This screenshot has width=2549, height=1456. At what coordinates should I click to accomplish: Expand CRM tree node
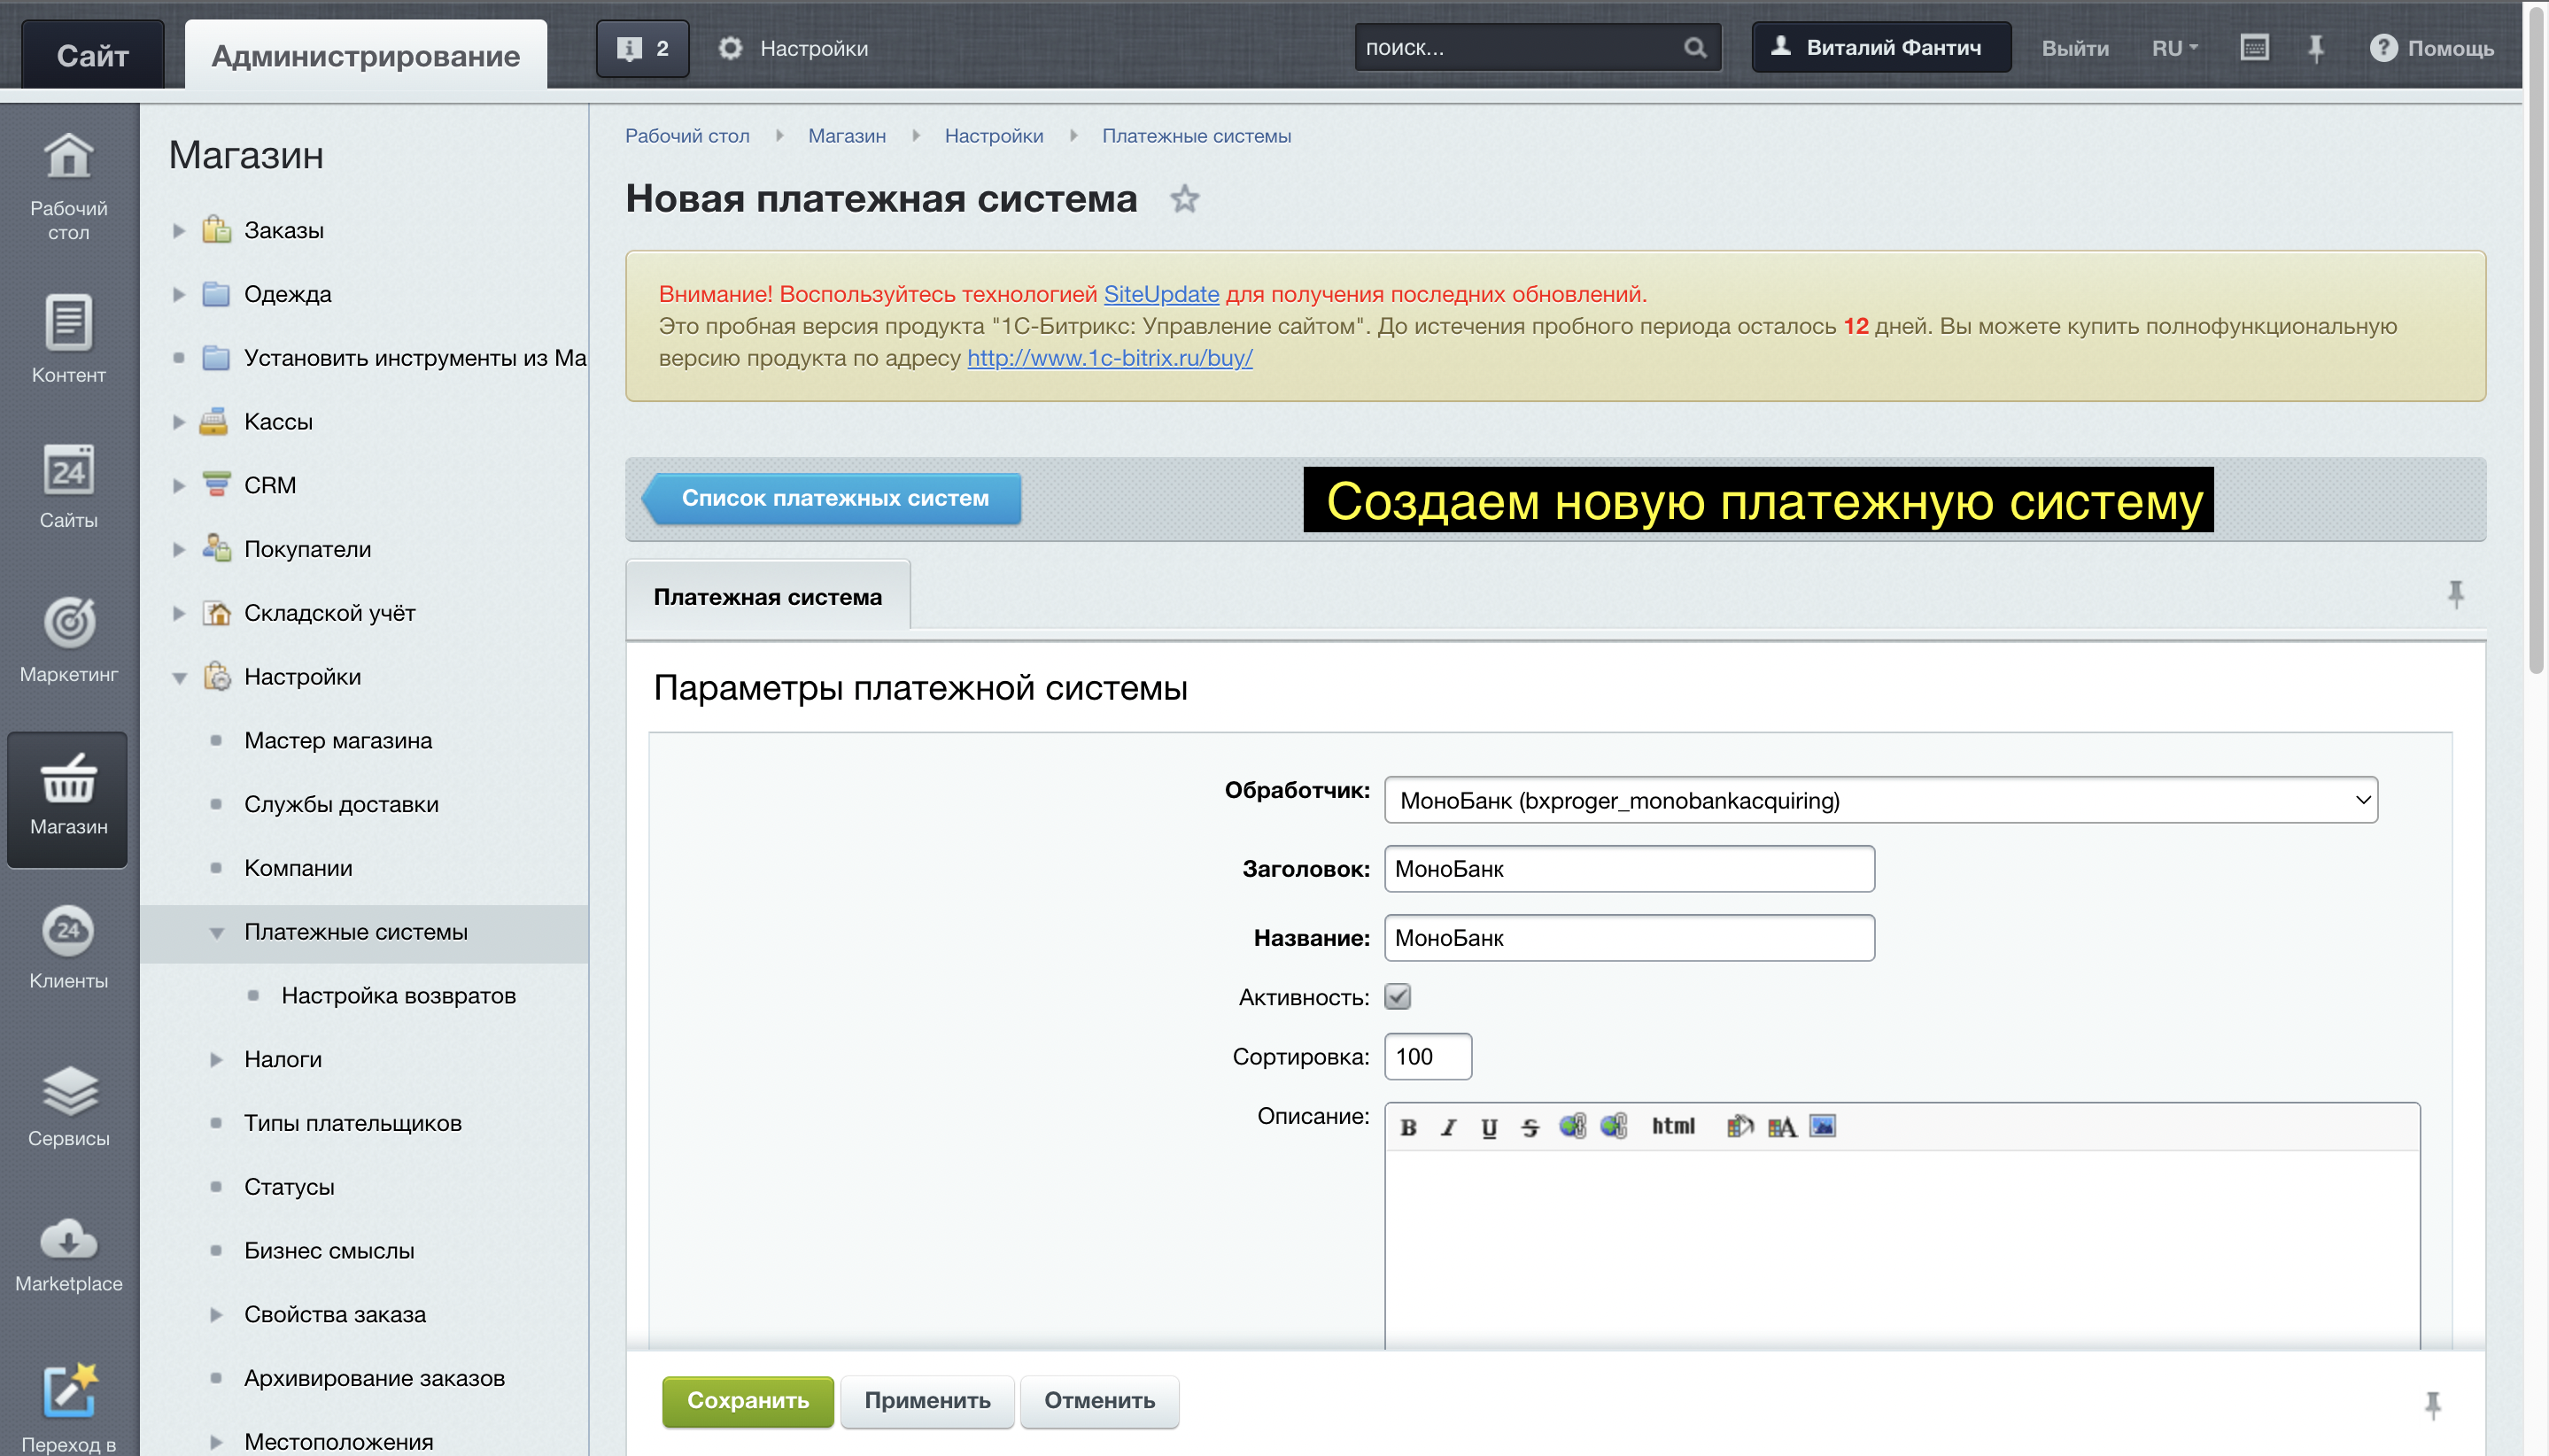(179, 486)
